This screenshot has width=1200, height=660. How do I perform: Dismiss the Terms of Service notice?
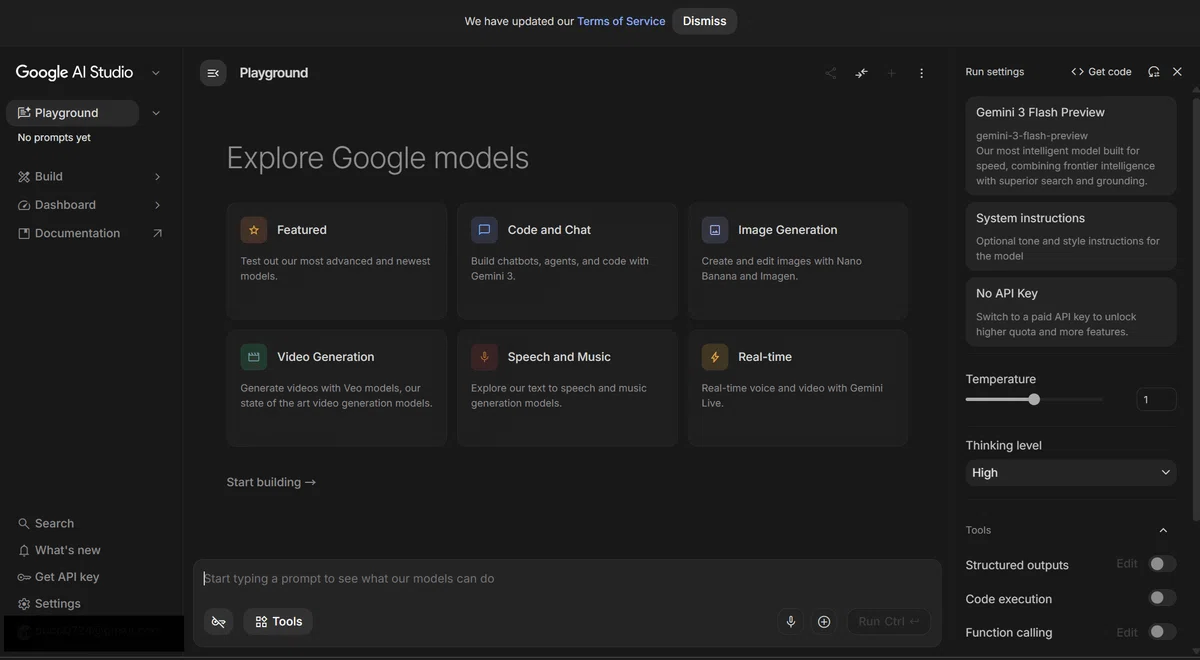(x=705, y=21)
